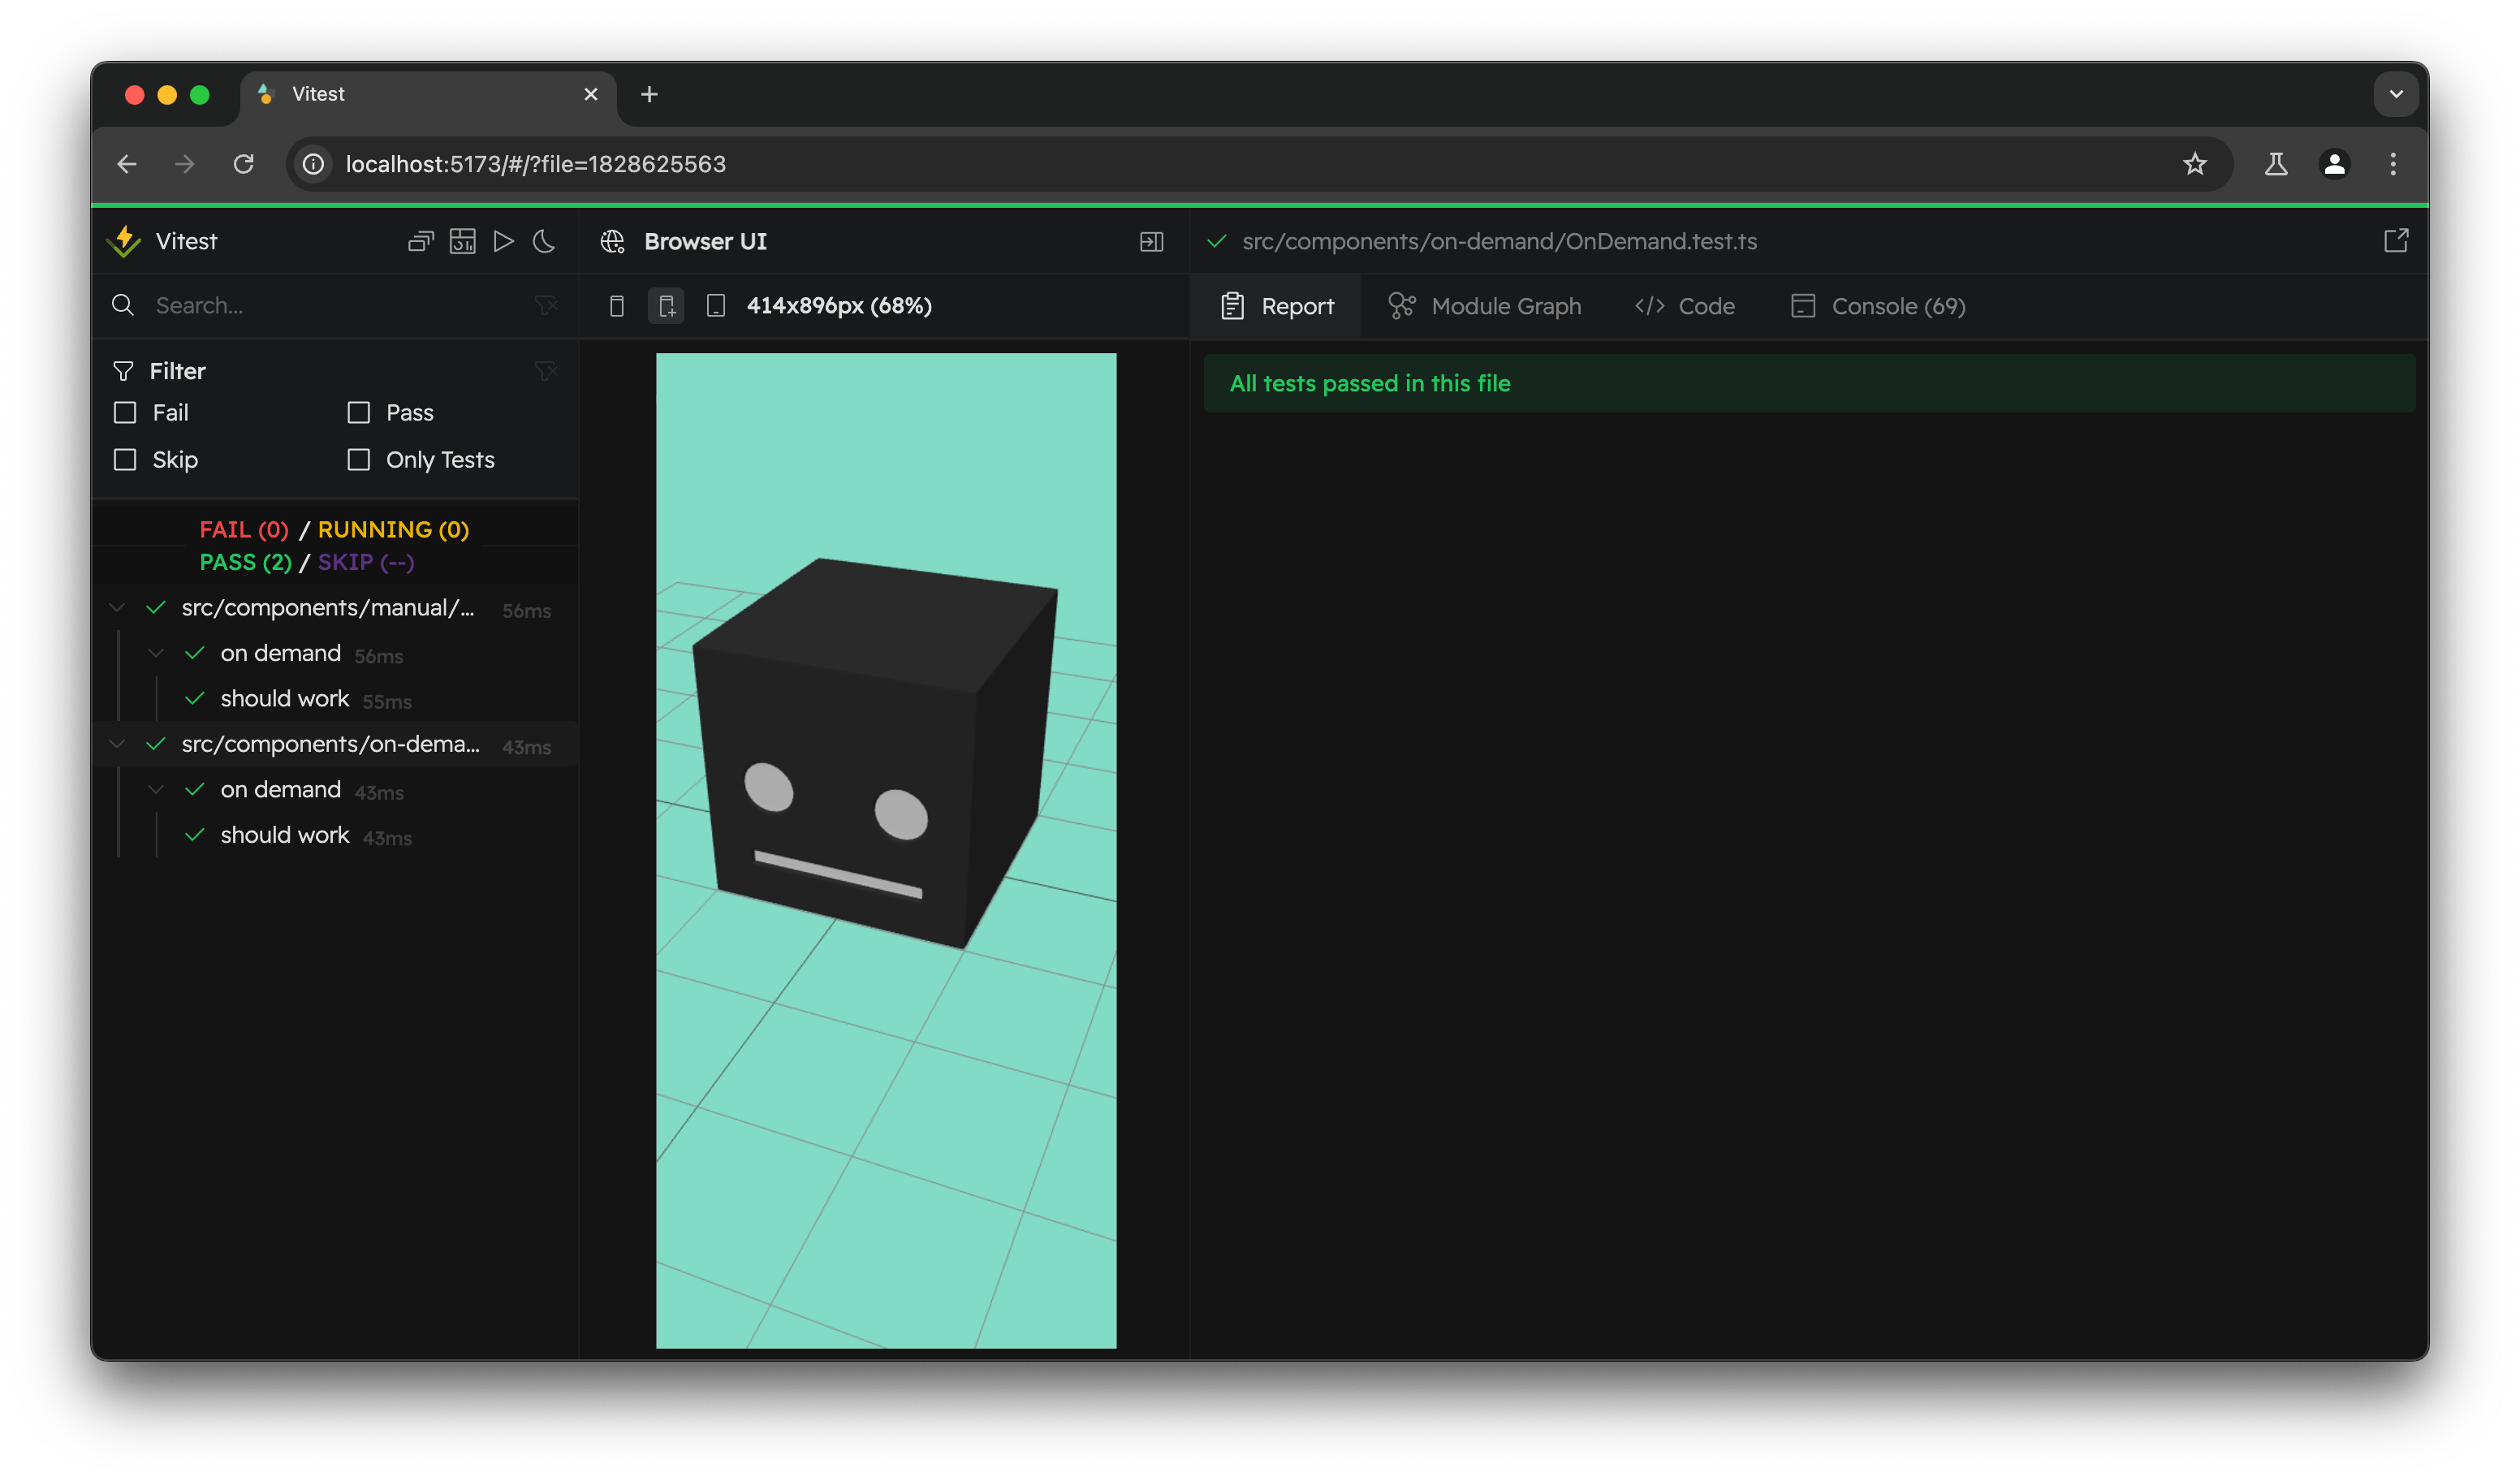
Task: Click the play/run tests button
Action: click(x=506, y=241)
